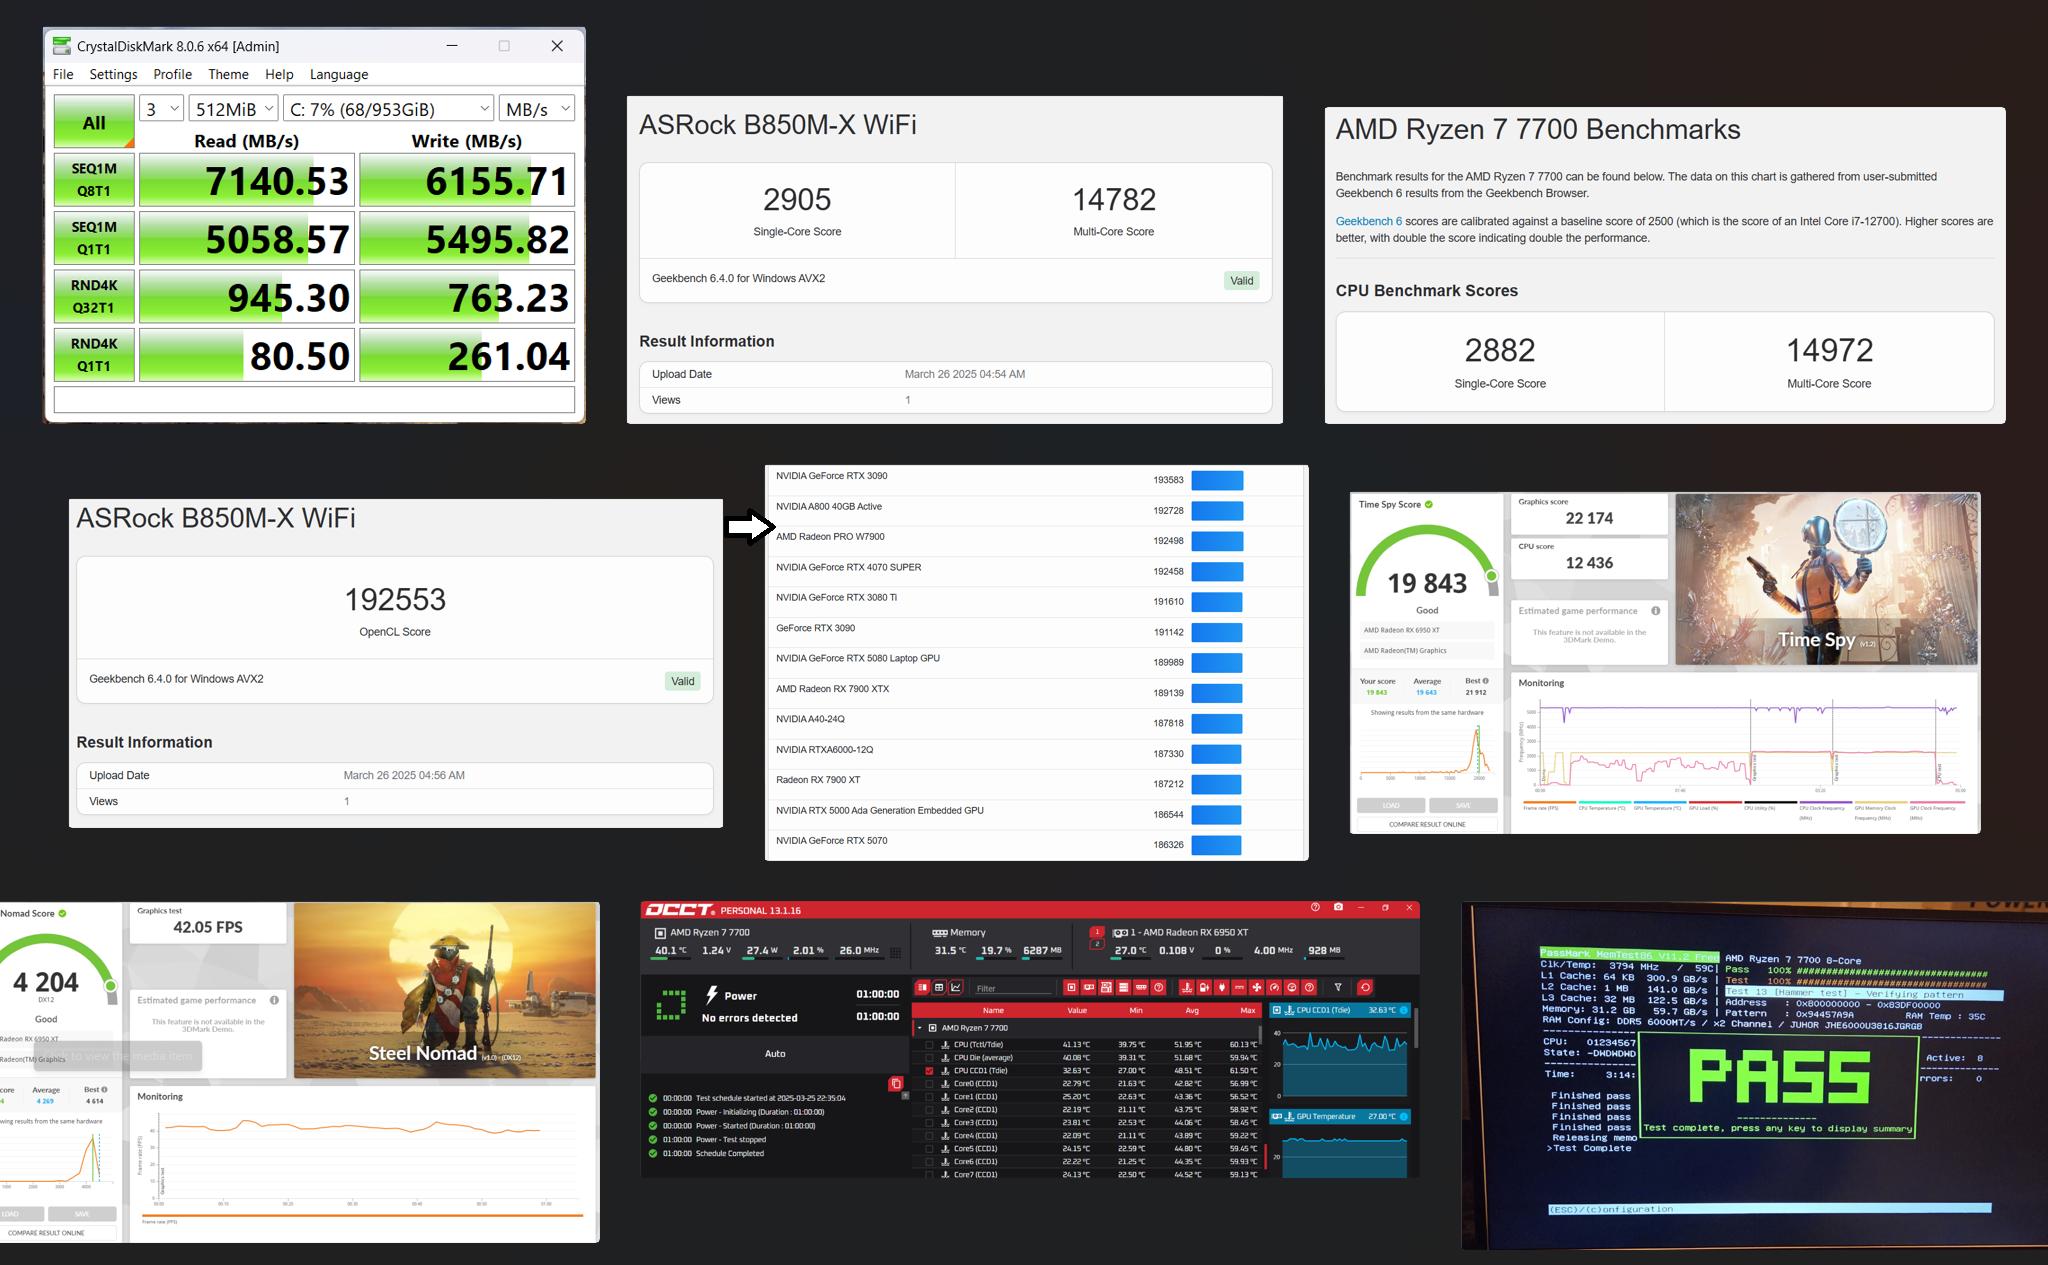Open the C: drive selection dropdown
Image resolution: width=2048 pixels, height=1265 pixels.
tap(389, 109)
